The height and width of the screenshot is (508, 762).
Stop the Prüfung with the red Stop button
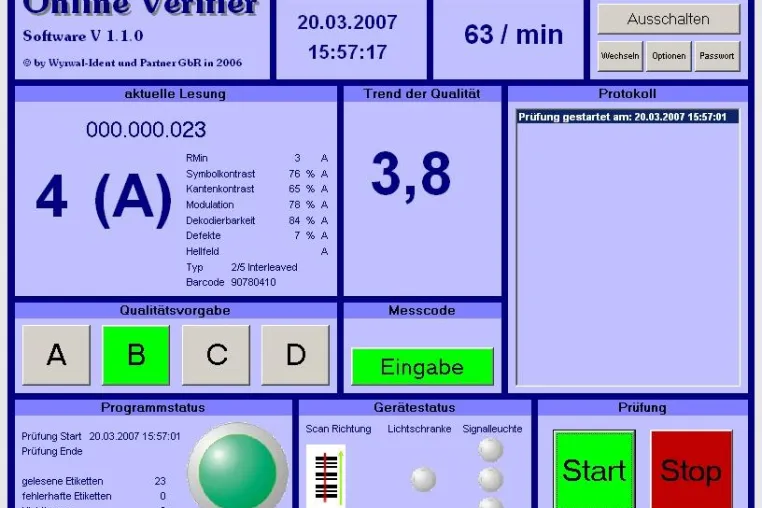coord(691,470)
